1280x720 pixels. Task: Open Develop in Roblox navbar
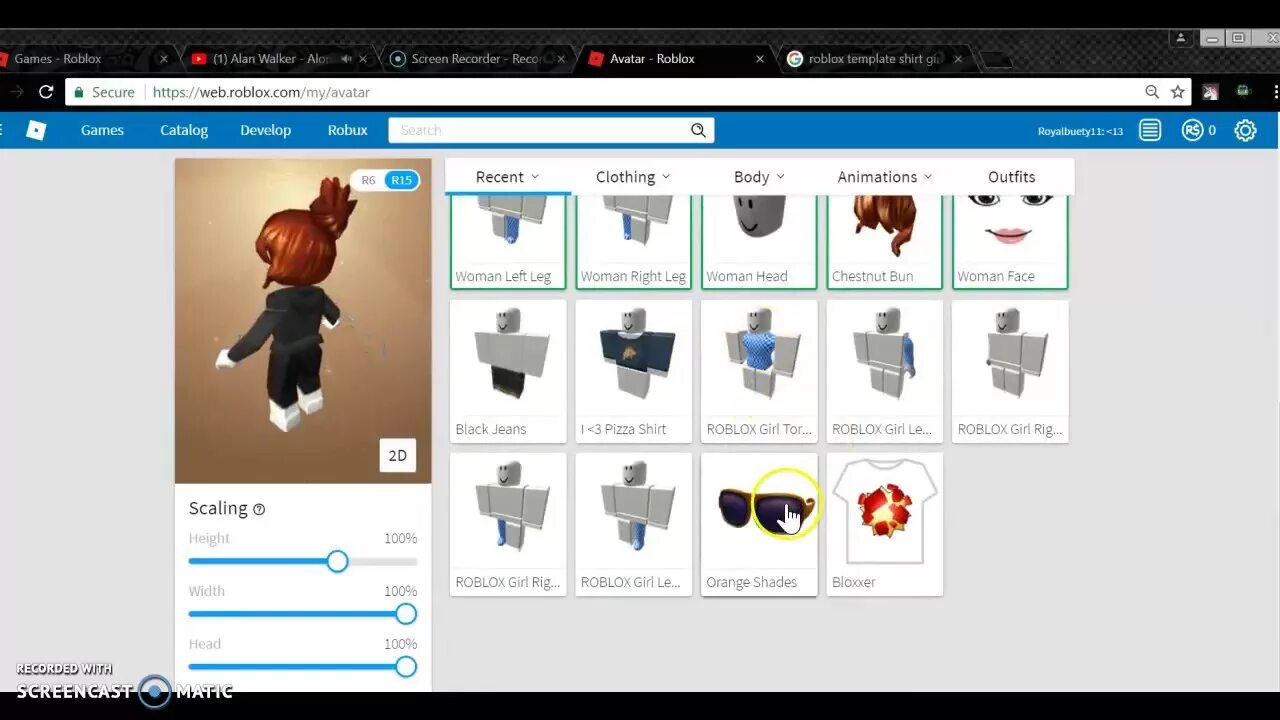(265, 130)
